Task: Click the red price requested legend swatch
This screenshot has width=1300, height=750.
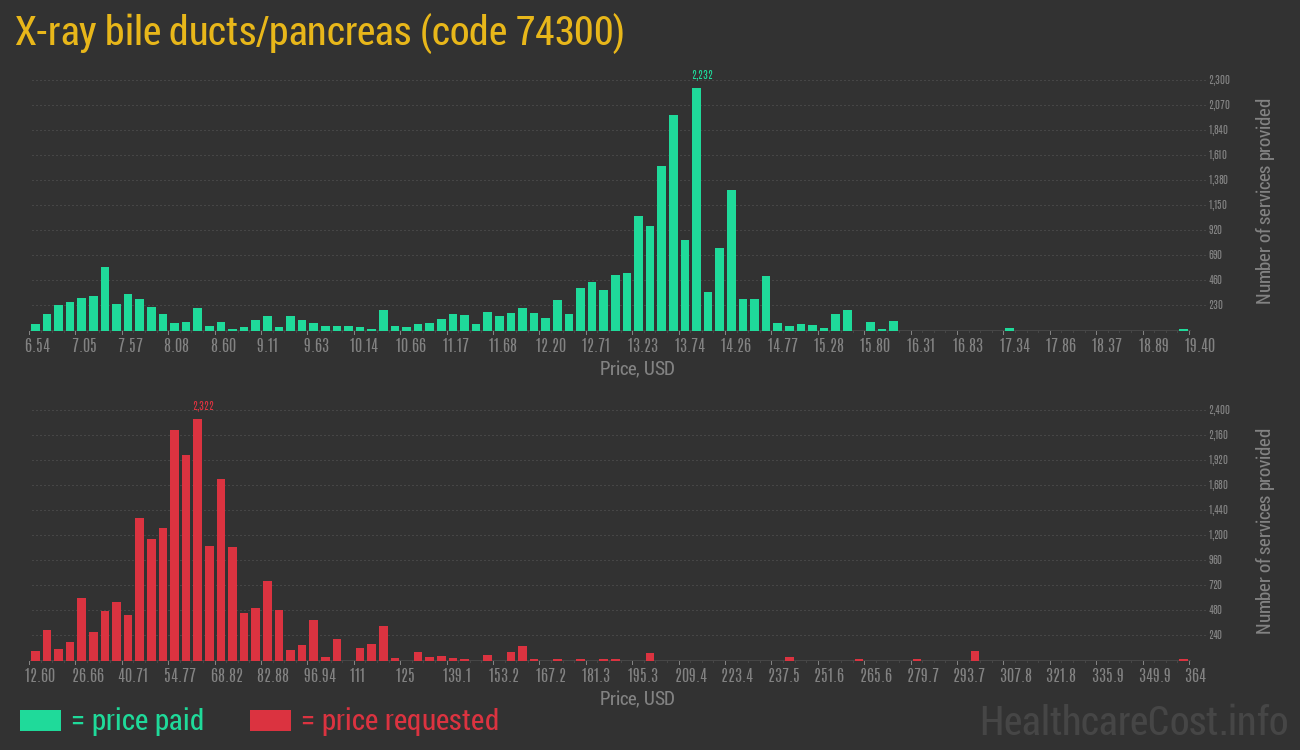Action: point(269,720)
